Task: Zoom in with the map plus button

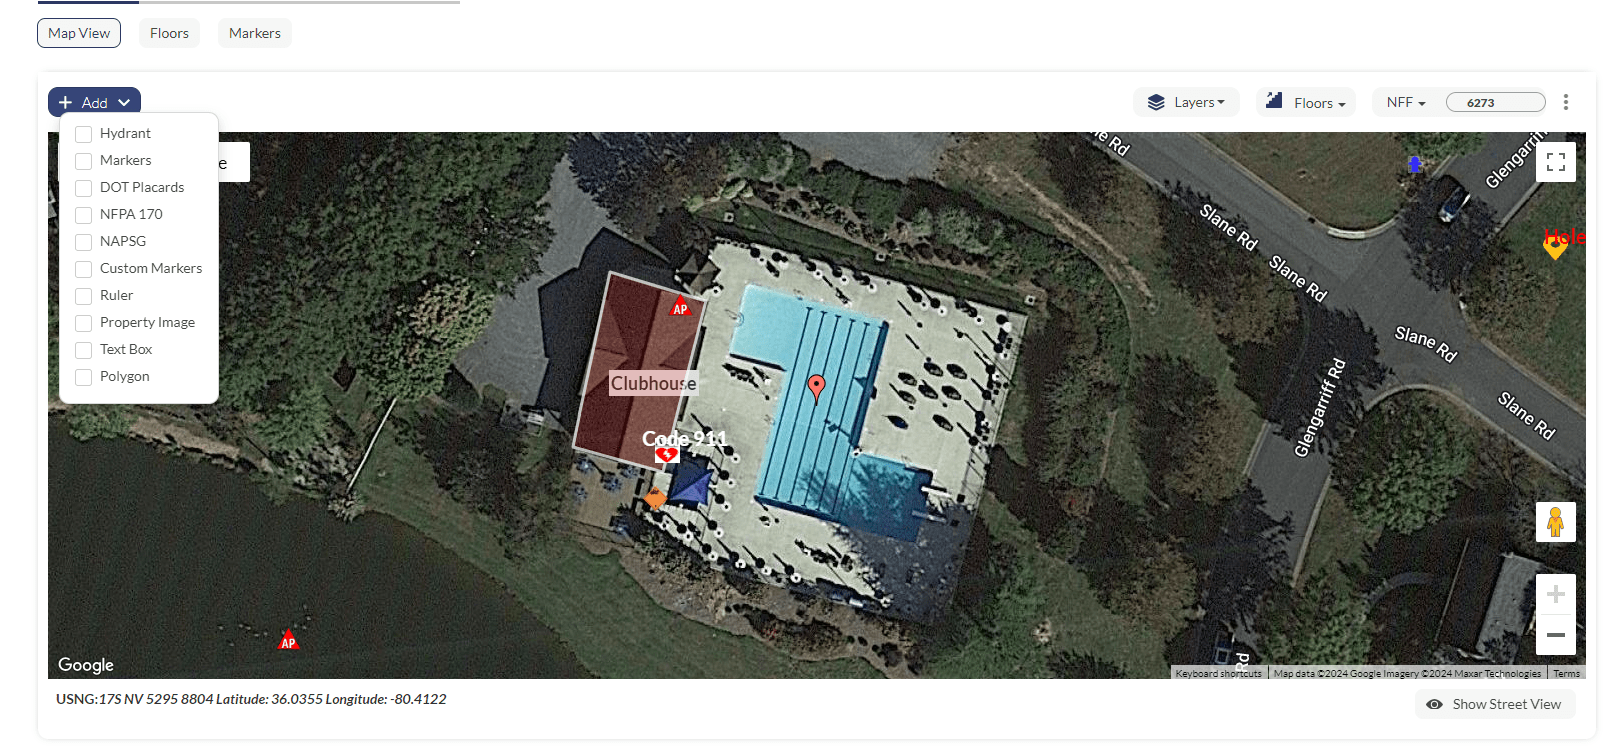Action: point(1555,595)
